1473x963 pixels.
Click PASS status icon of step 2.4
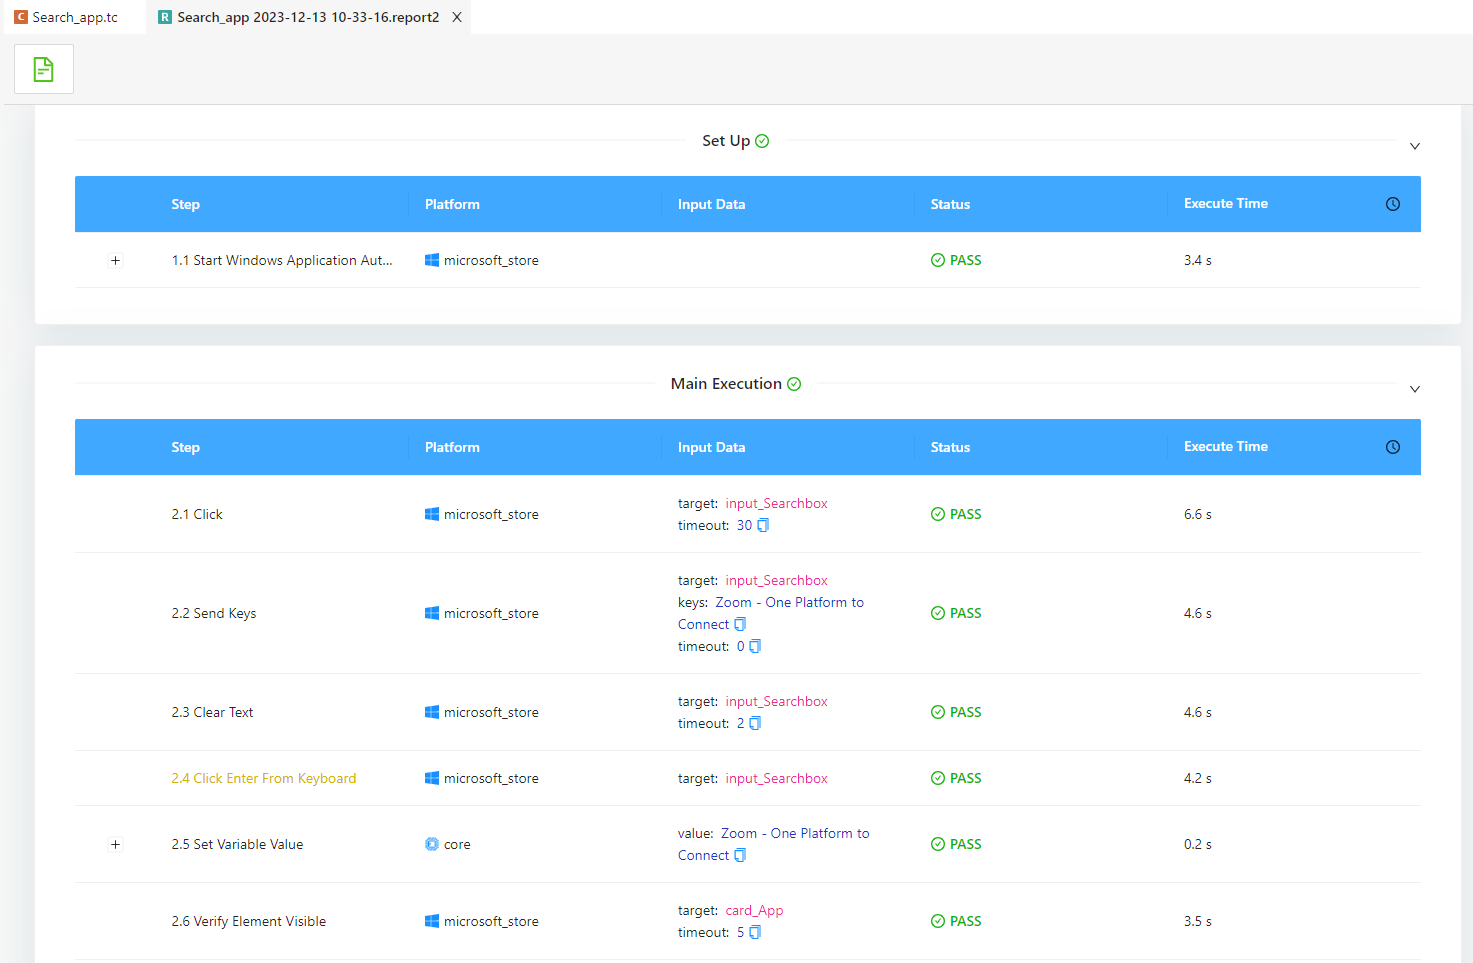(938, 778)
